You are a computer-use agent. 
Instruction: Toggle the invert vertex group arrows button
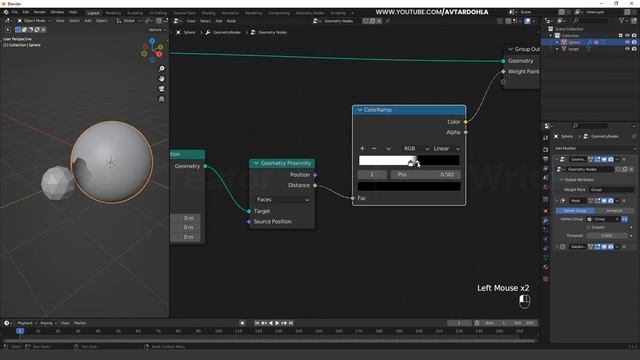624,219
